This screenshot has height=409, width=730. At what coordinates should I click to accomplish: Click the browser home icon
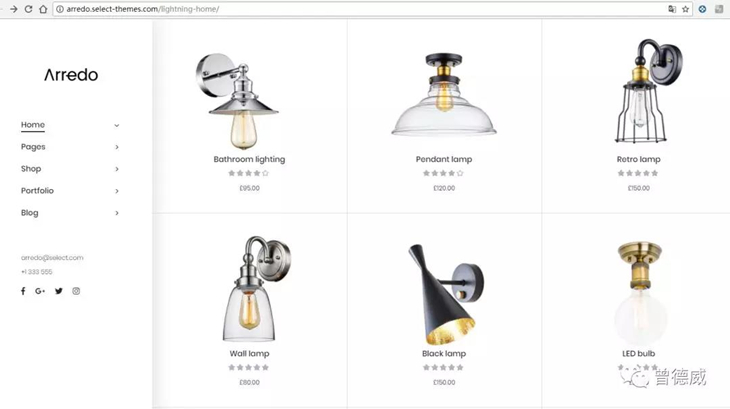click(x=43, y=9)
